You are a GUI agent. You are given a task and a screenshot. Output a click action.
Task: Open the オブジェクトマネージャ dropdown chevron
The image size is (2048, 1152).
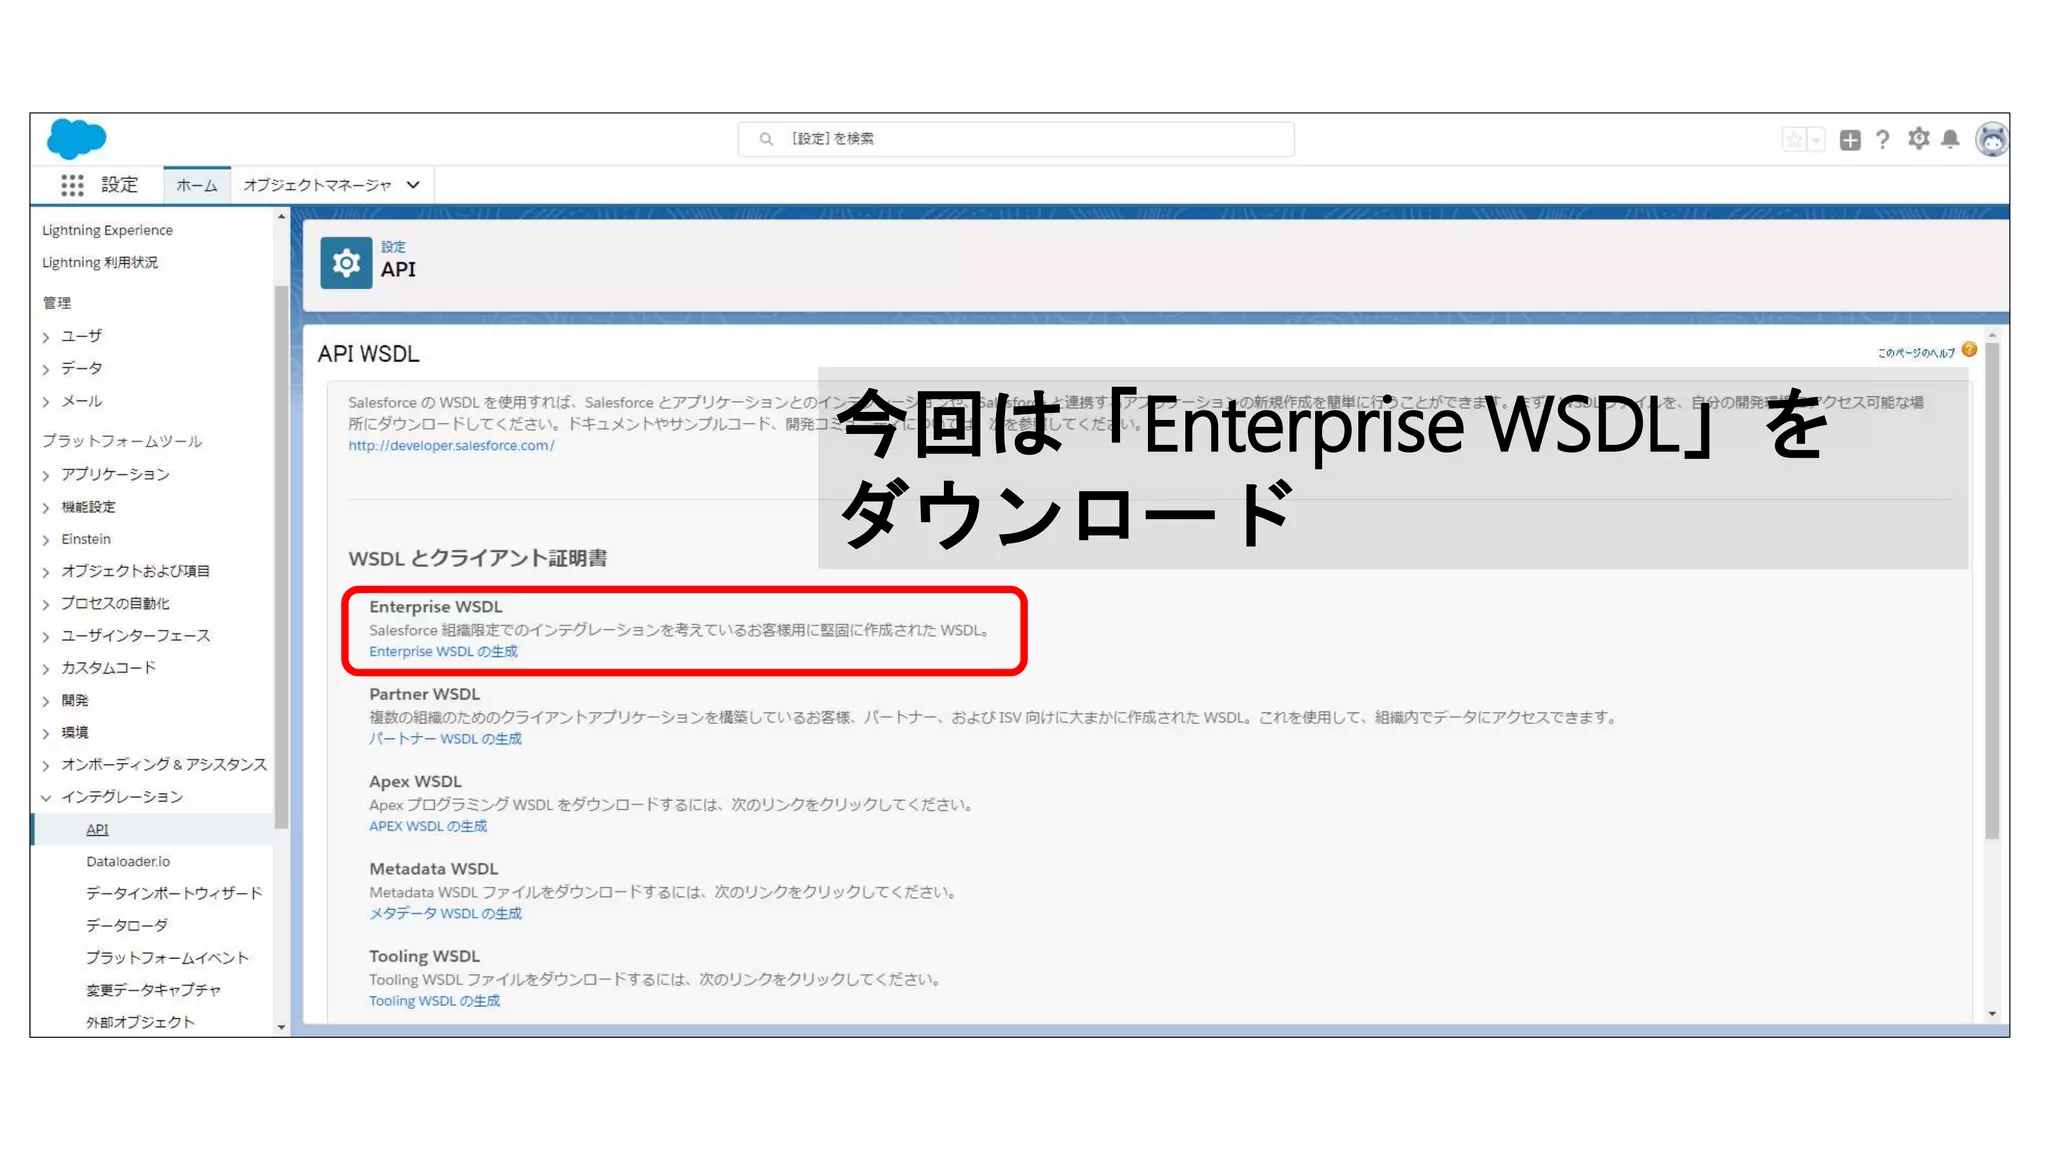point(413,185)
